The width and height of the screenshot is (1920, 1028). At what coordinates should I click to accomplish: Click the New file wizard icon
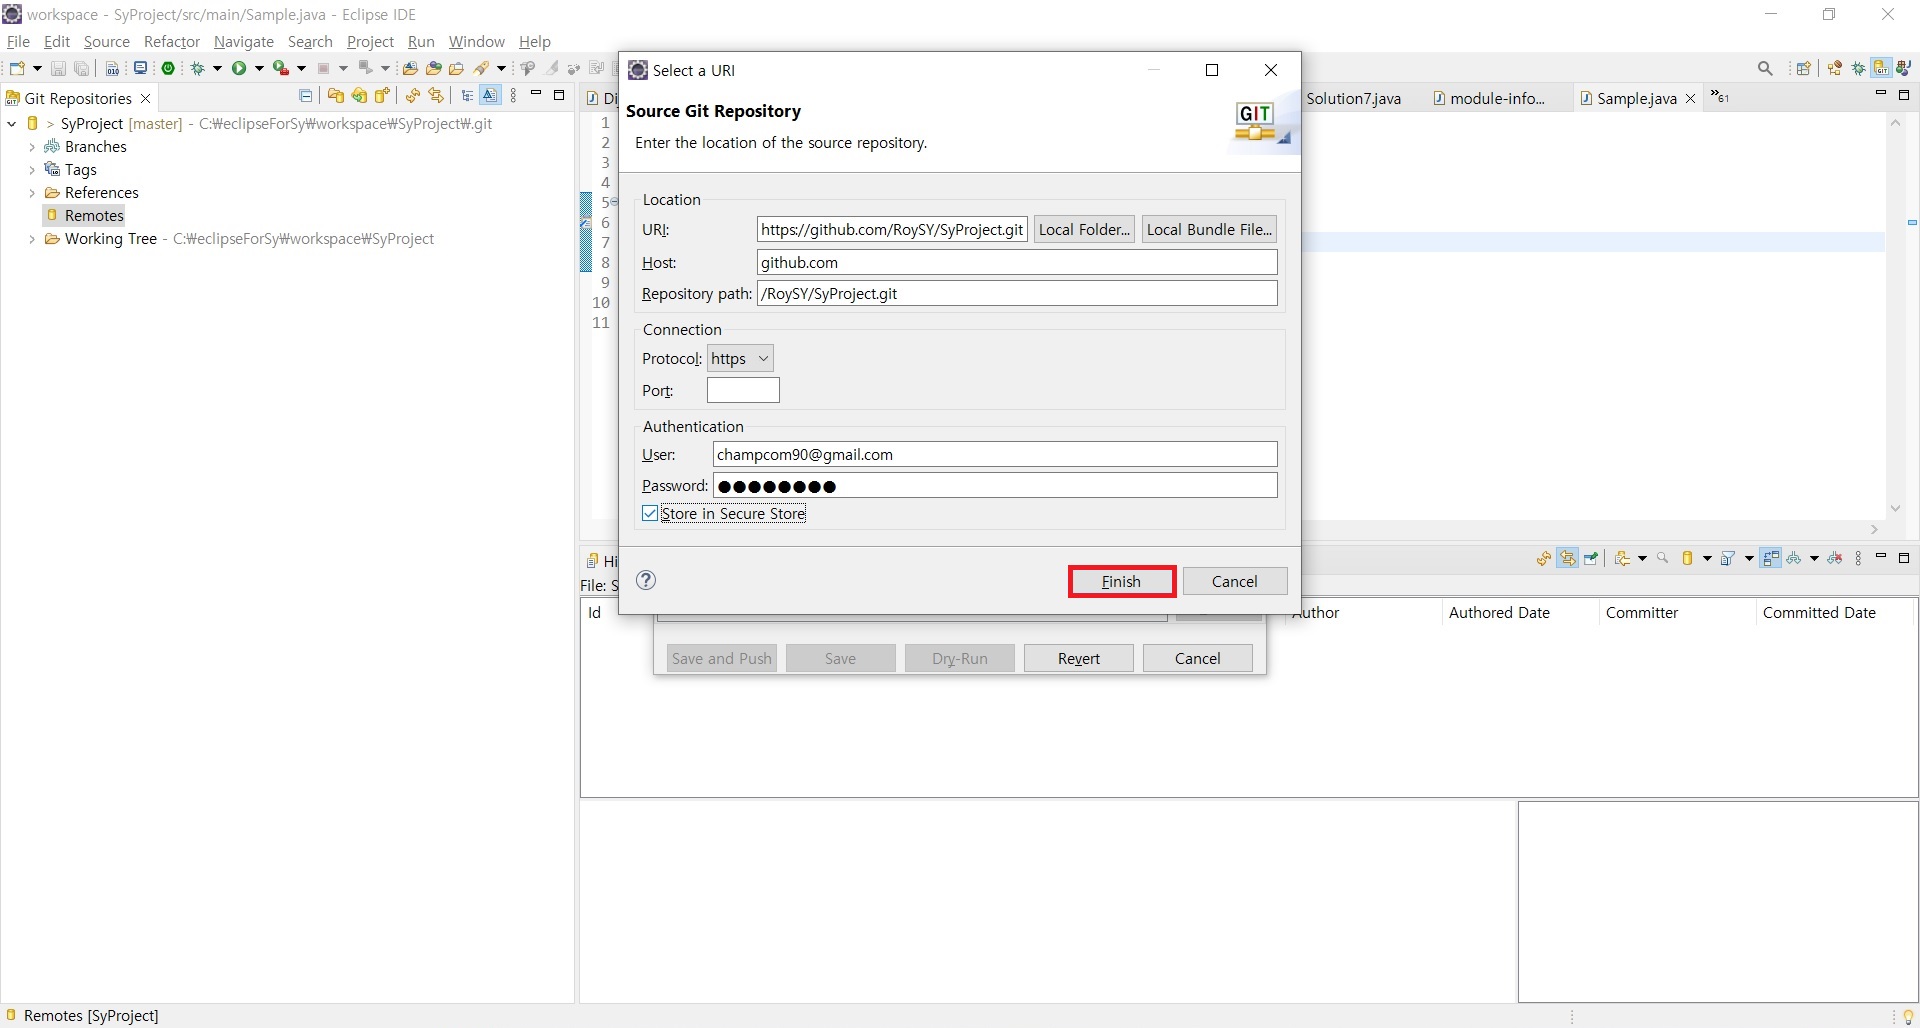tap(17, 68)
